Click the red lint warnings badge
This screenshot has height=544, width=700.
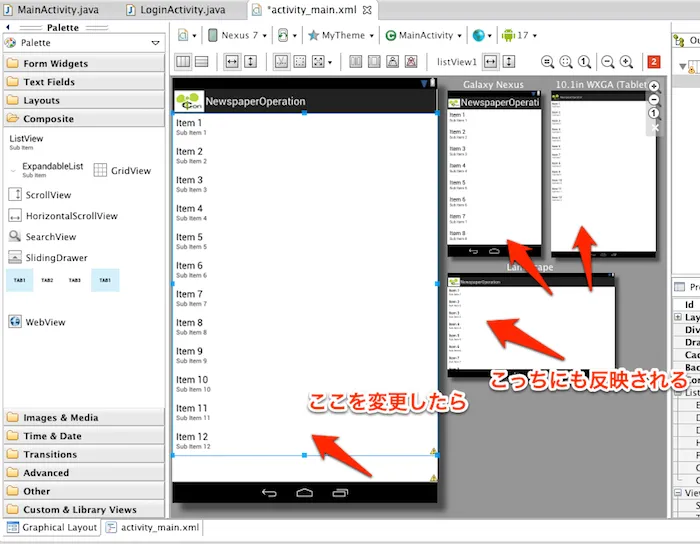[654, 62]
